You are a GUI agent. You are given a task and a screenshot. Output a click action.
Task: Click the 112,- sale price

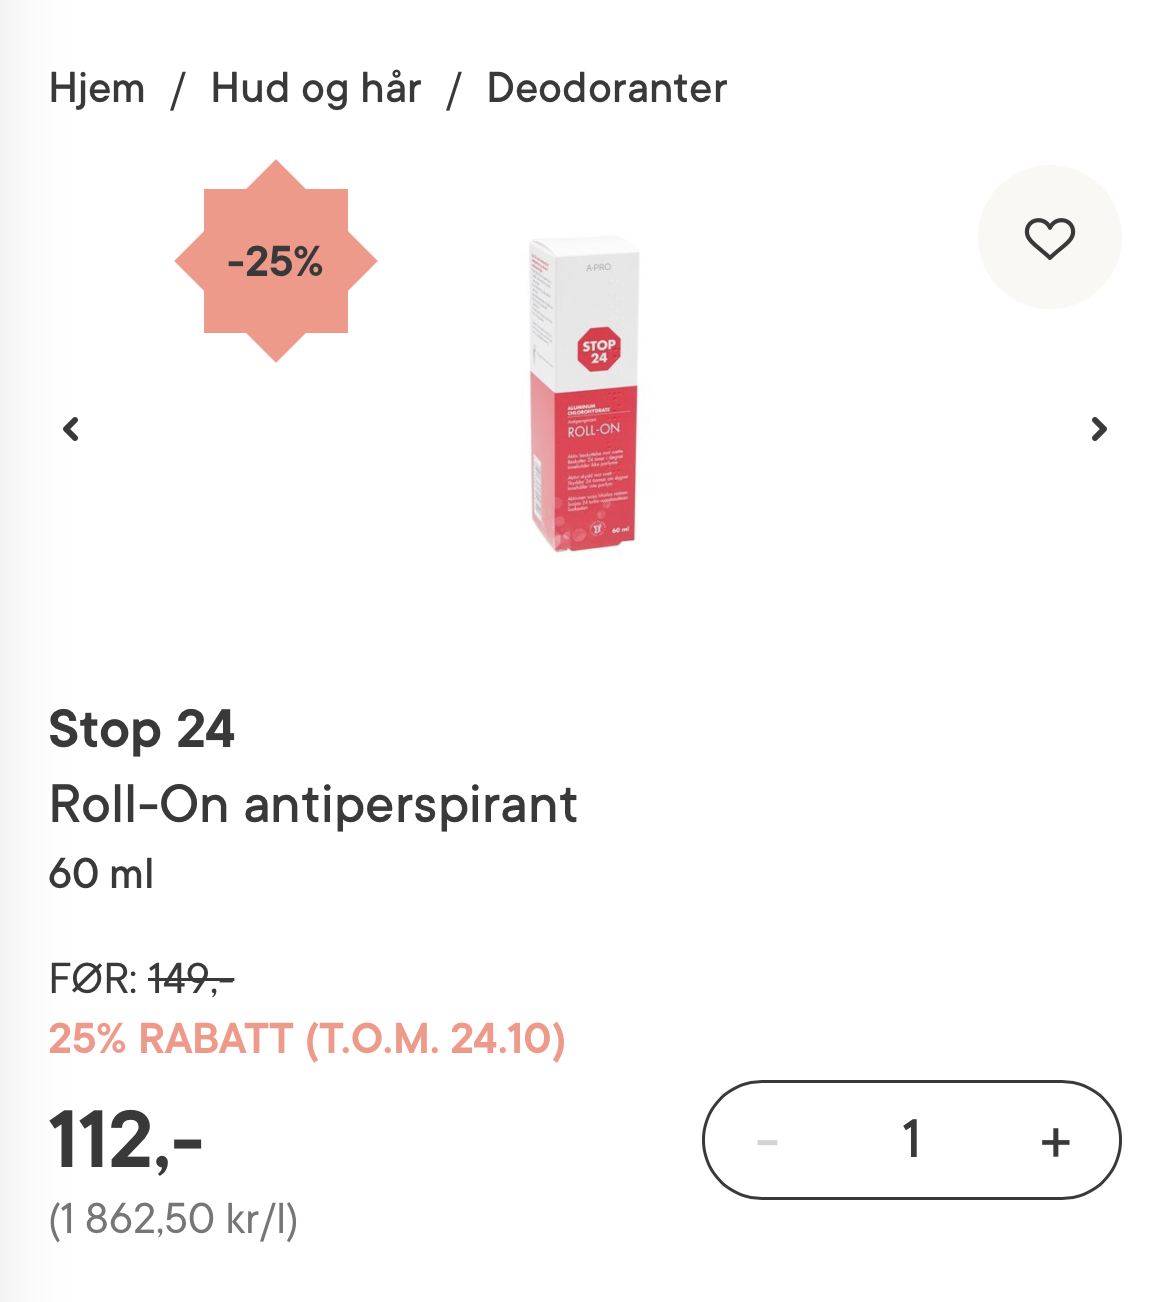(126, 1139)
